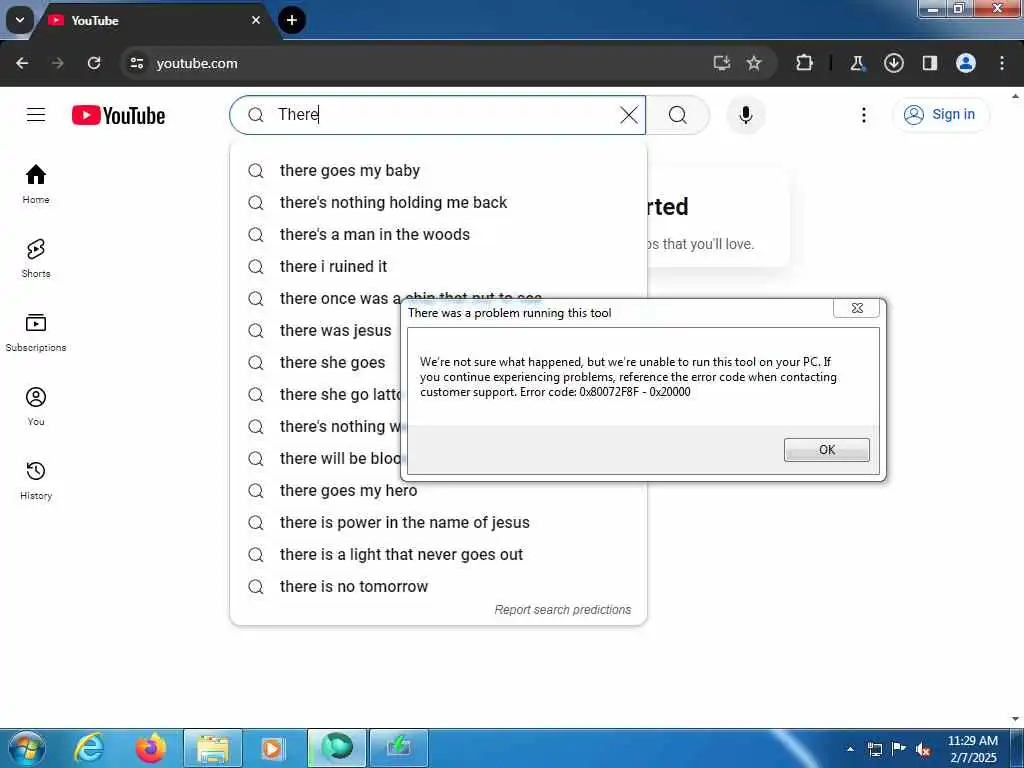Choose suggestion 'there goes my hero'
This screenshot has height=768, width=1024.
[438, 490]
